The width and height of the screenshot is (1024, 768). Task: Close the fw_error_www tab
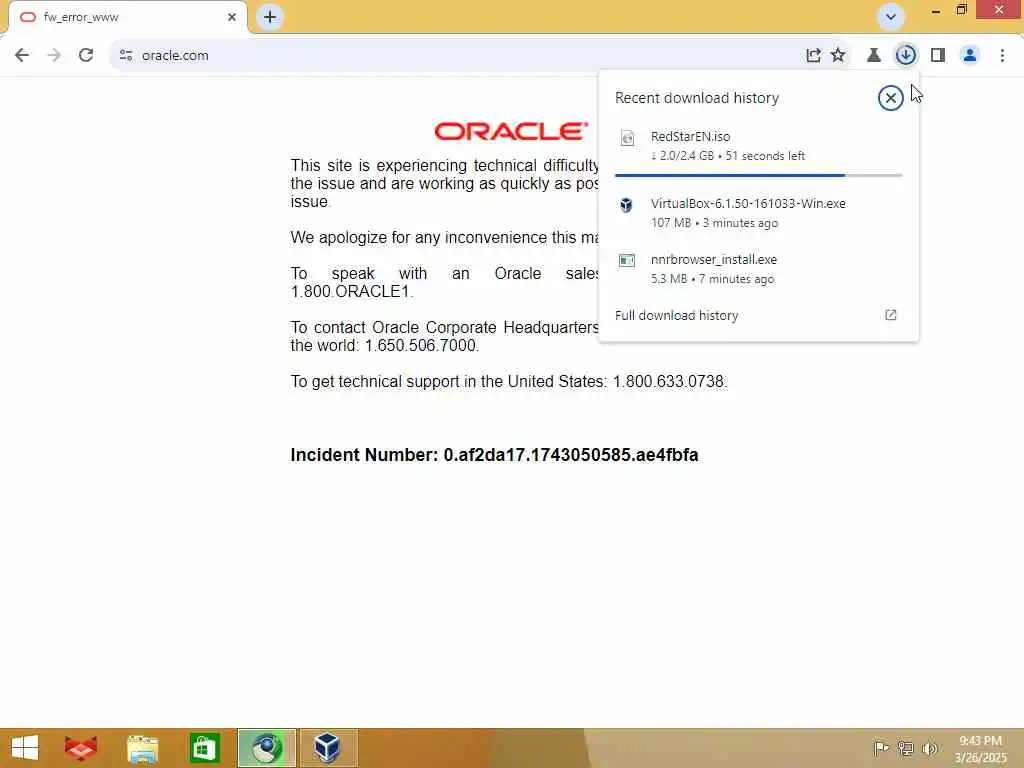click(x=232, y=17)
